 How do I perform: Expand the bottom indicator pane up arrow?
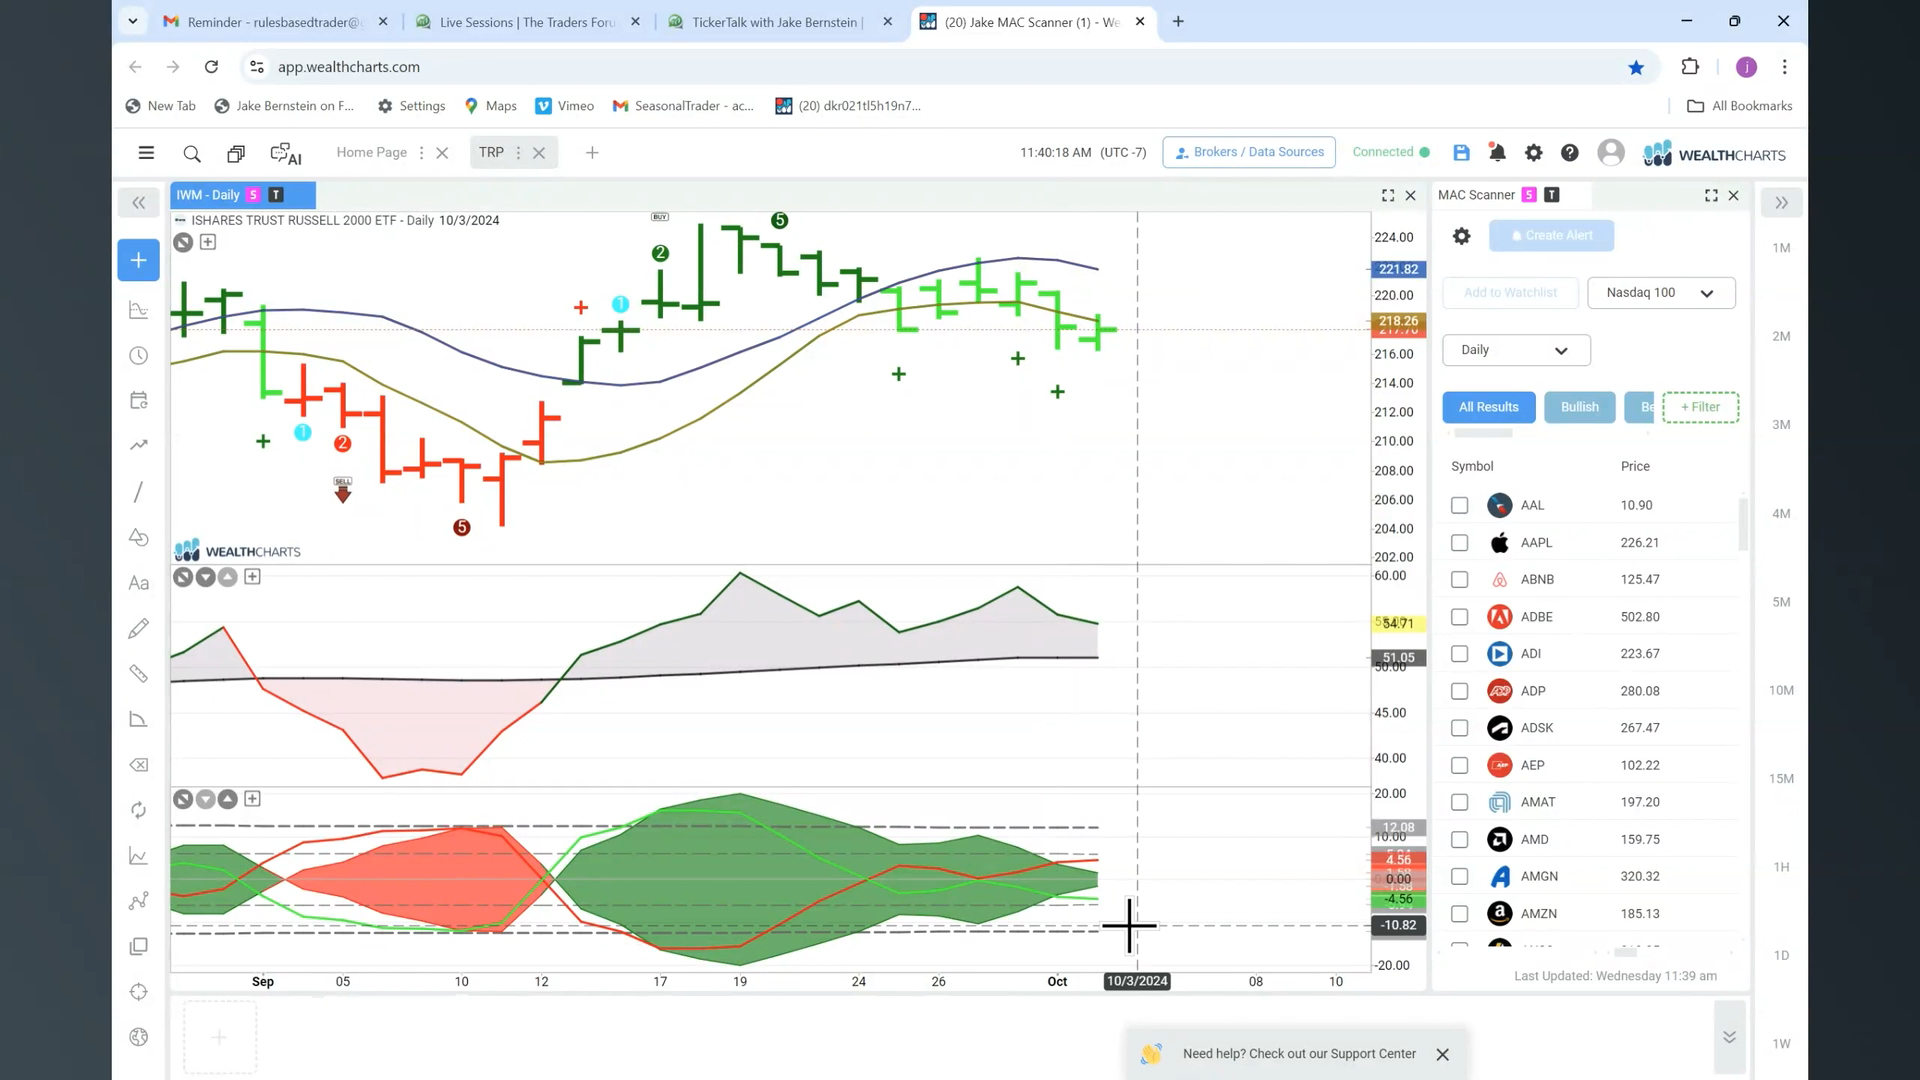(228, 799)
